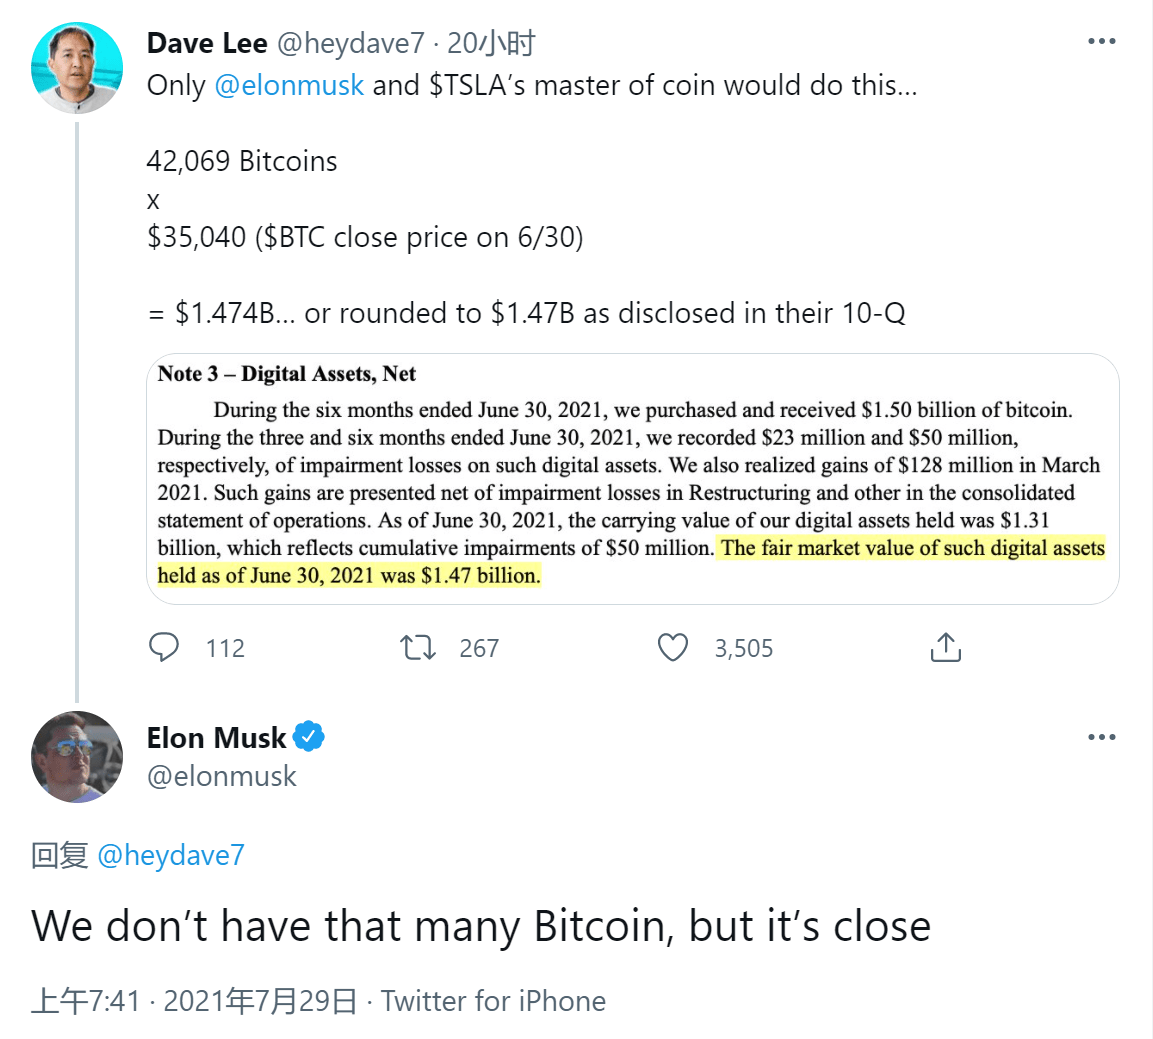Screen dimensions: 1153x1039
Task: Click the @elonmusk handle below Elon's name
Action: click(222, 776)
